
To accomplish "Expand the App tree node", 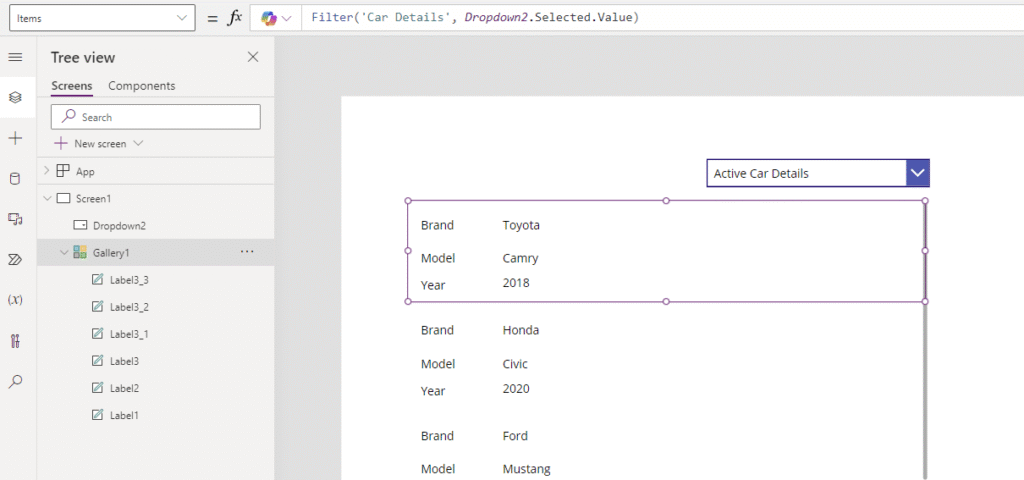I will pyautogui.click(x=46, y=171).
